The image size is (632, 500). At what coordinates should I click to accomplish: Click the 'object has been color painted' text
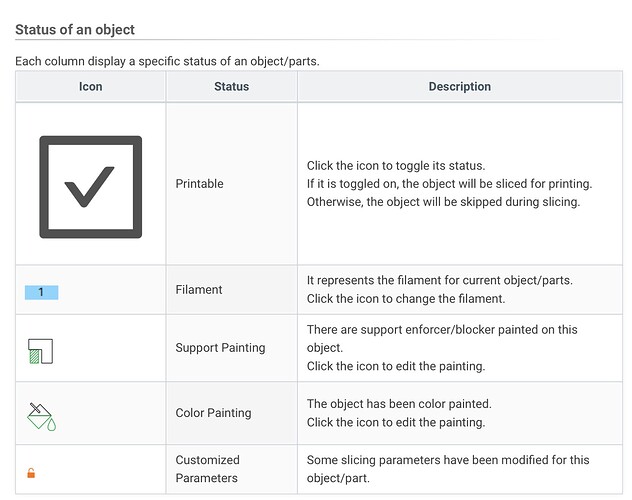pyautogui.click(x=399, y=404)
